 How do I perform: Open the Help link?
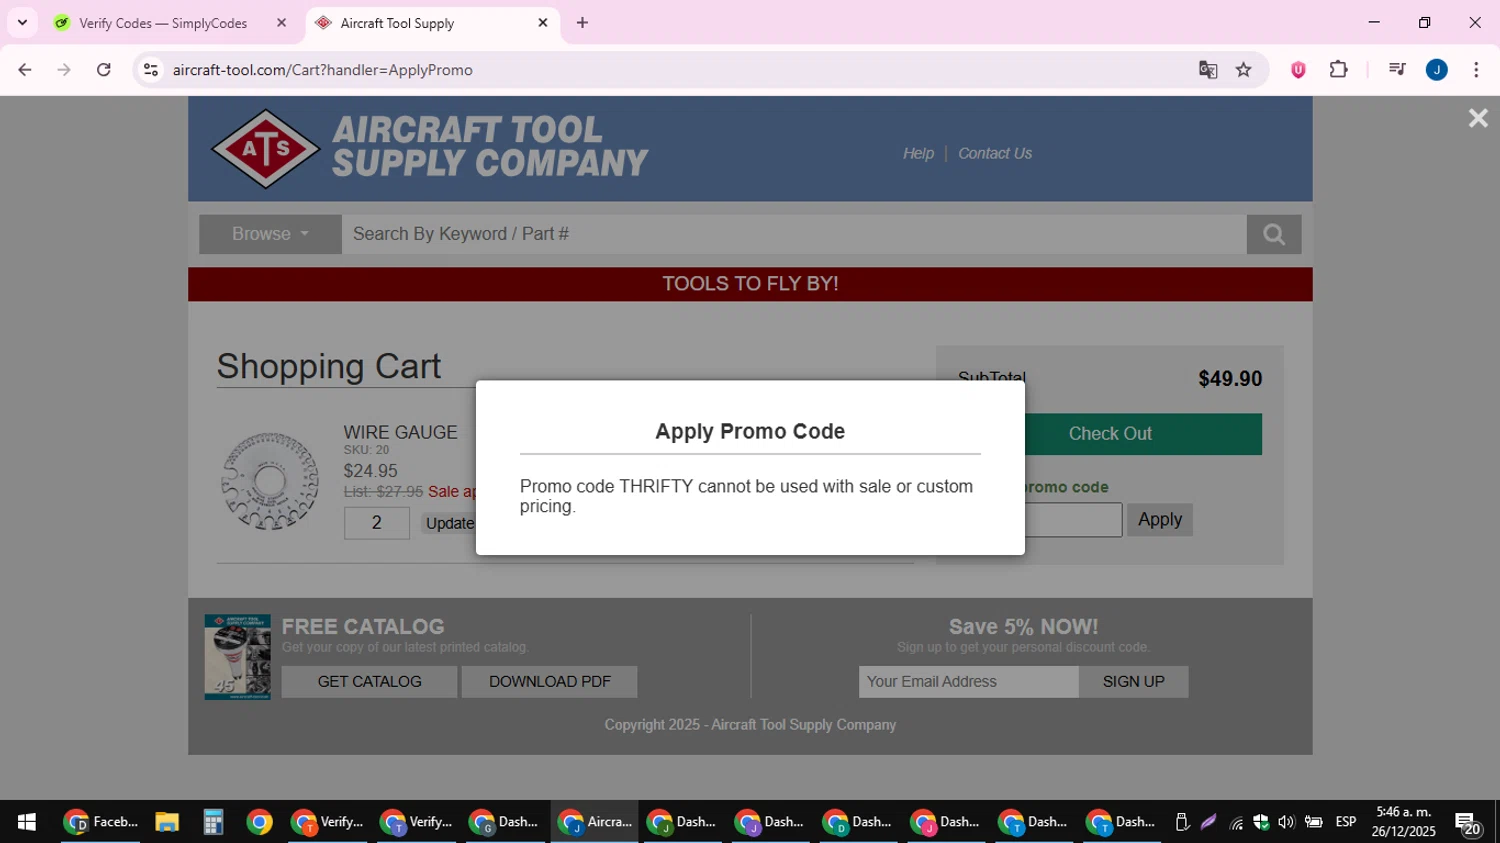918,153
